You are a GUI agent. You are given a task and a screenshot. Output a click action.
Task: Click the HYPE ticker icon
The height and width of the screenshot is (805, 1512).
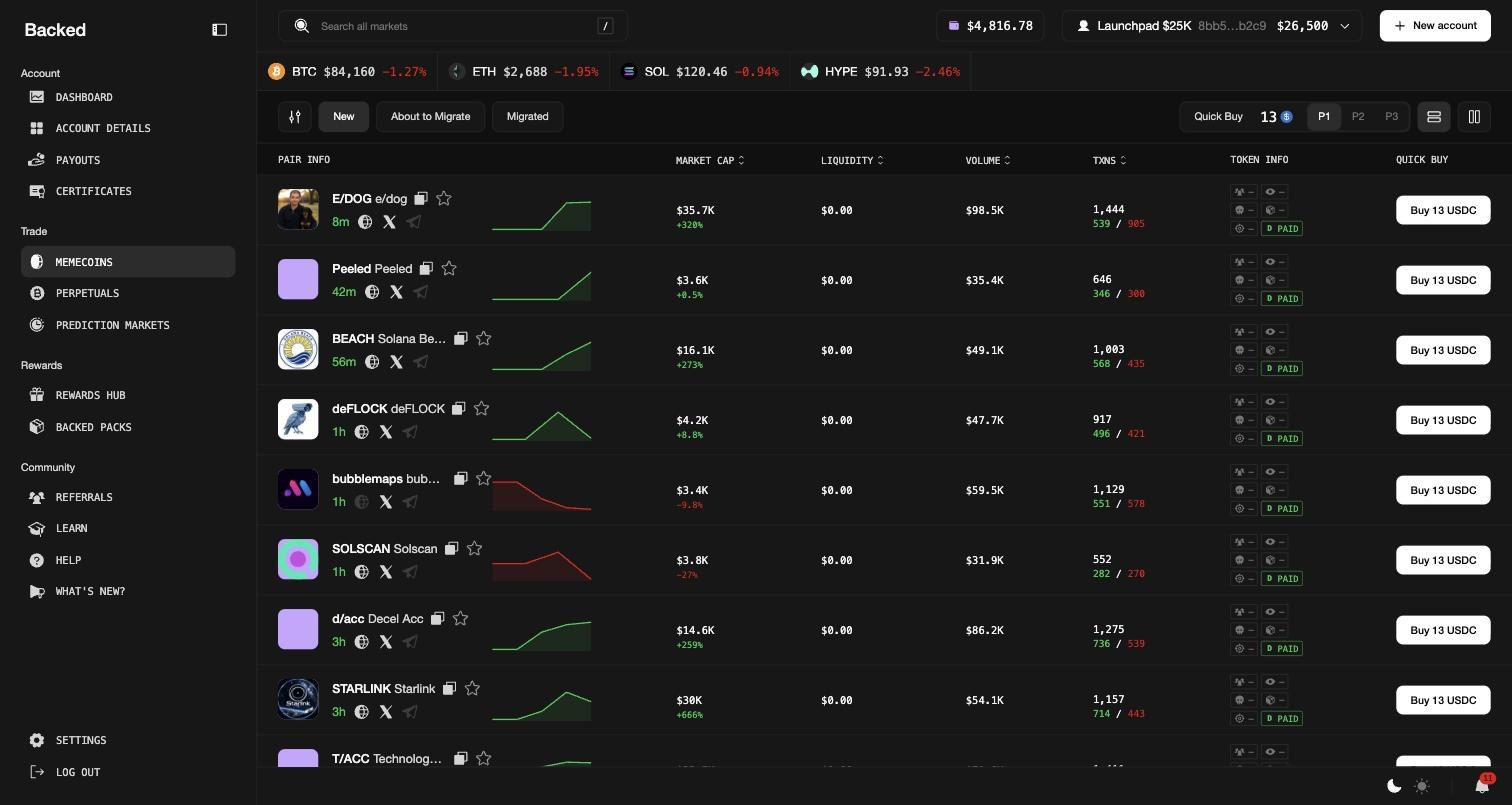tap(809, 71)
